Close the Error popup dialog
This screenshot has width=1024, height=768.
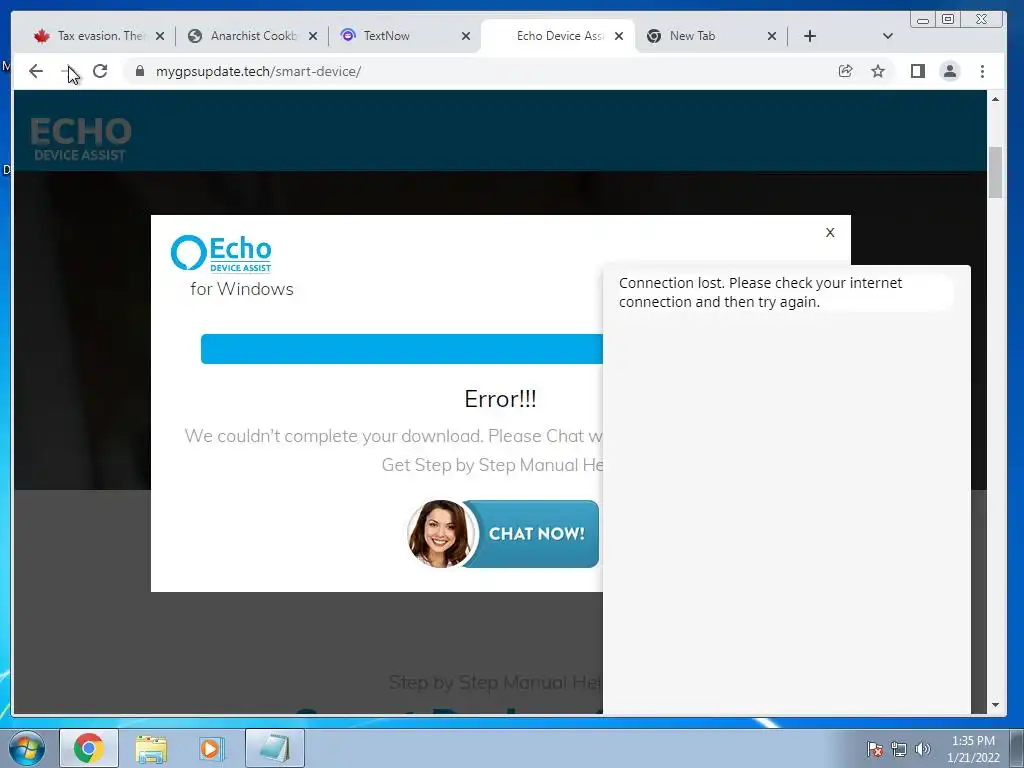[x=830, y=232]
